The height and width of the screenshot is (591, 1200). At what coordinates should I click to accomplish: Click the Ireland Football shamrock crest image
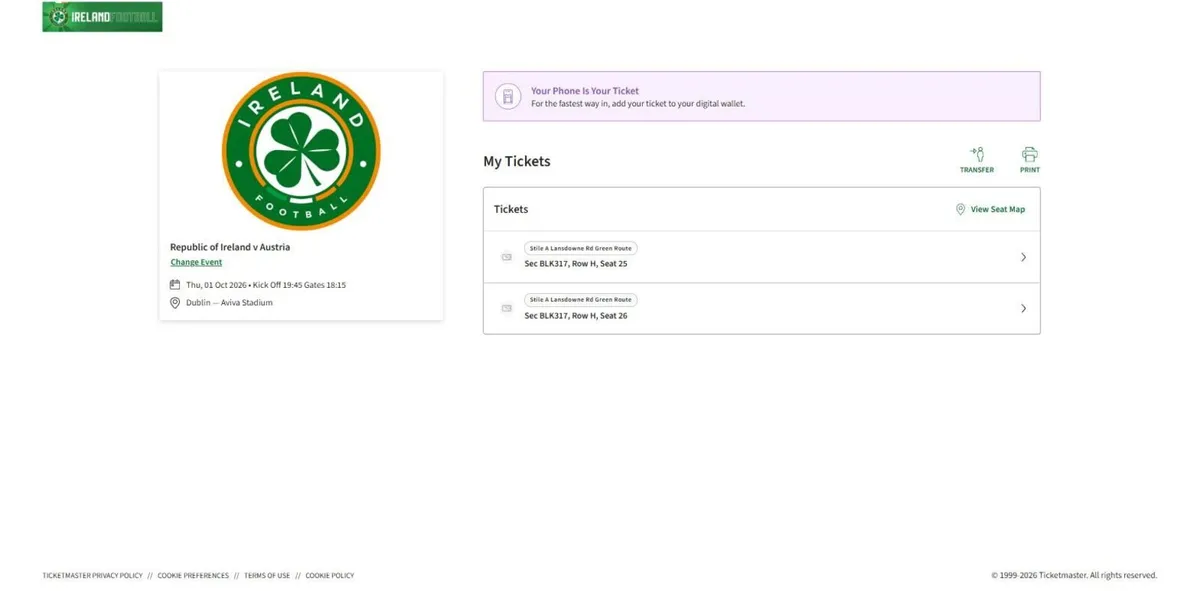(301, 152)
